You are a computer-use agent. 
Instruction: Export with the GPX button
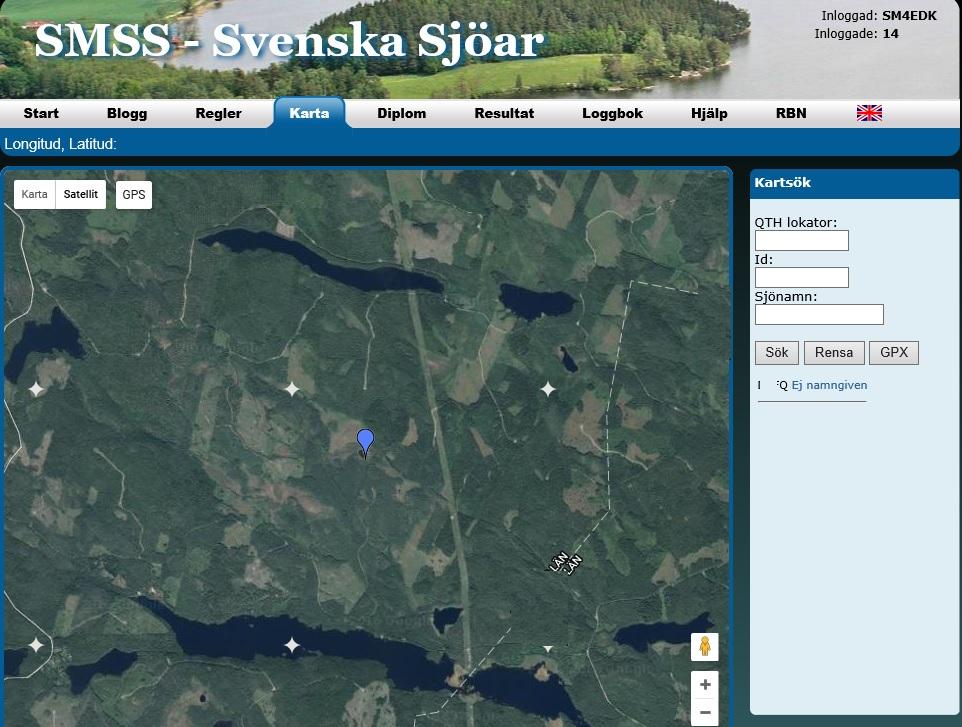tap(893, 352)
